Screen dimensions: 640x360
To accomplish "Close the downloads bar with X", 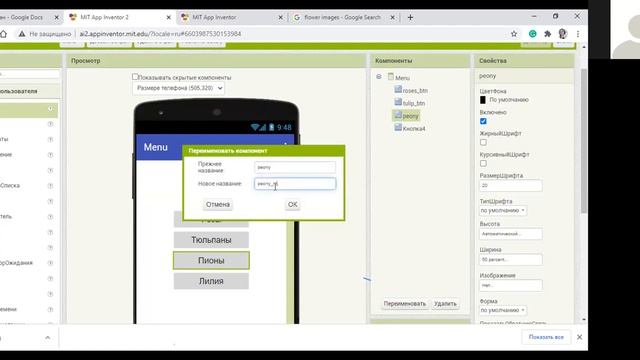I will point(579,337).
